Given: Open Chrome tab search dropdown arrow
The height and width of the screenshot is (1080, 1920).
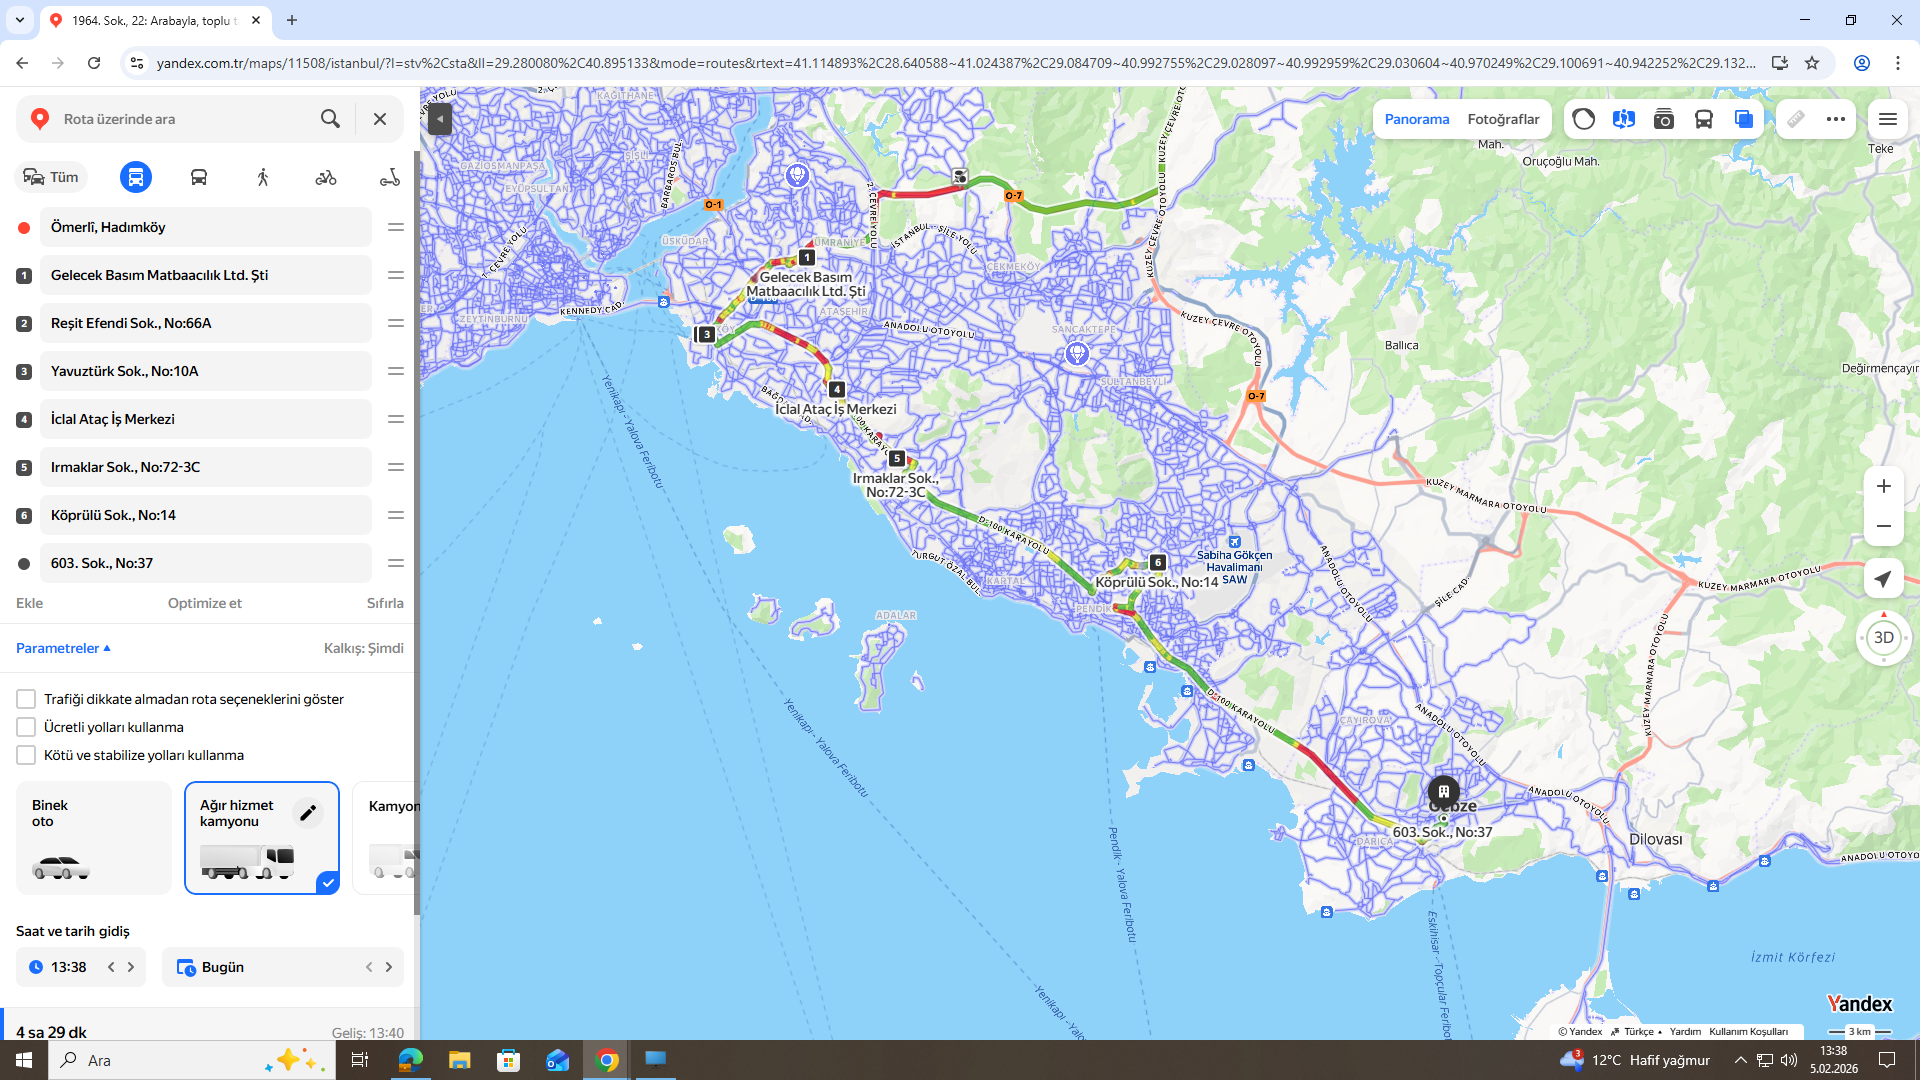Looking at the screenshot, I should (19, 20).
